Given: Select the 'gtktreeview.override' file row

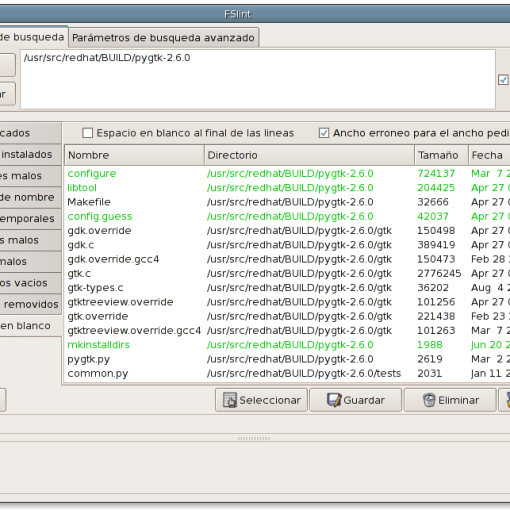Looking at the screenshot, I should coord(287,302).
